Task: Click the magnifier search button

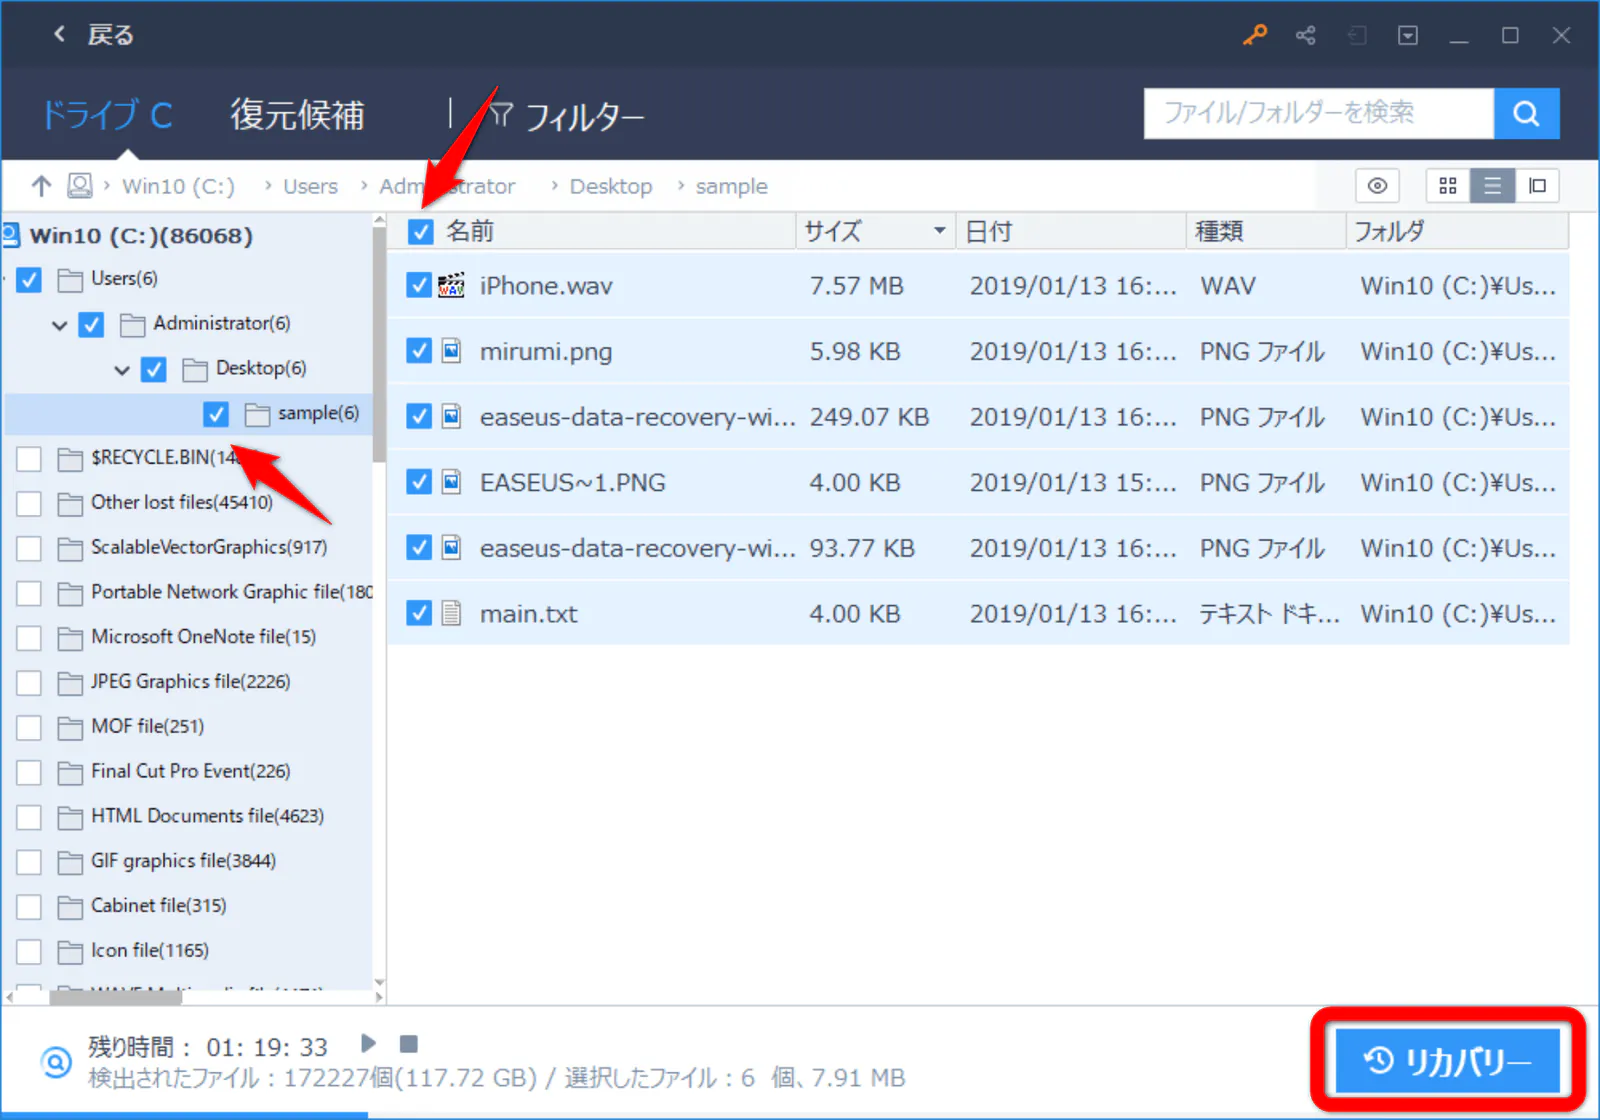Action: 1526,114
